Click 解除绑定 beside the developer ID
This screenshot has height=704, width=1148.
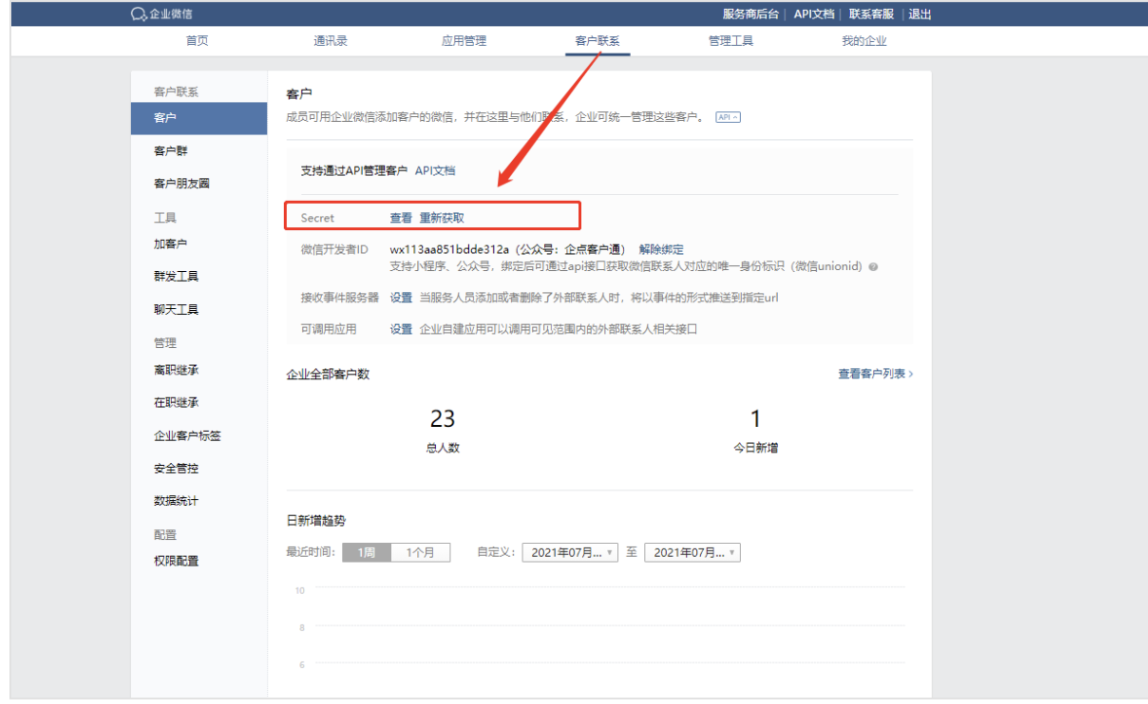661,250
